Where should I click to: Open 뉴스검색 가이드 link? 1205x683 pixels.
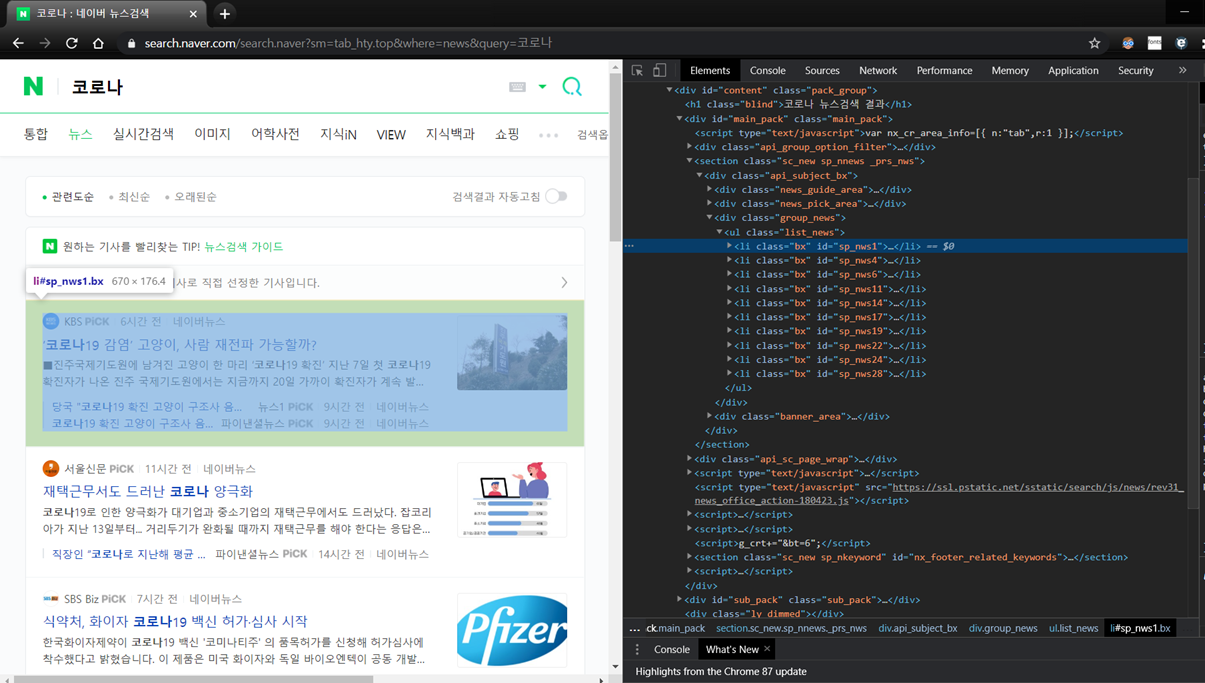click(x=244, y=246)
